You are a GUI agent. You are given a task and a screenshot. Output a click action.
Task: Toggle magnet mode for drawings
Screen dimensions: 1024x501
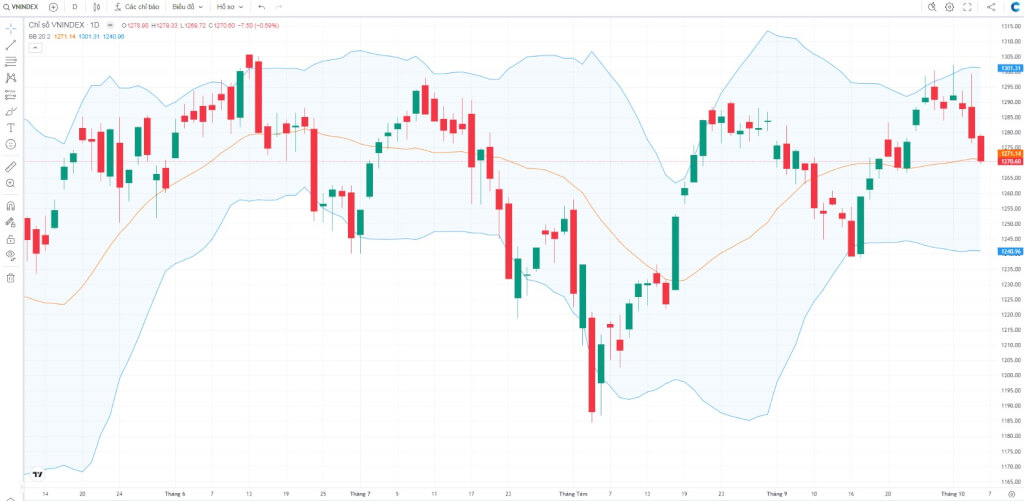(x=10, y=206)
